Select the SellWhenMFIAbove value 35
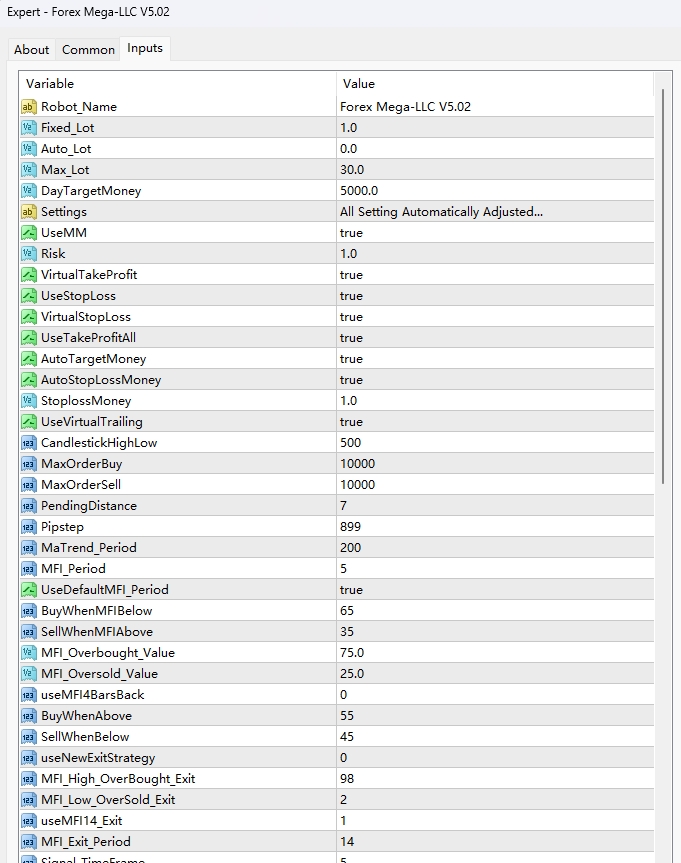The height and width of the screenshot is (863, 681). [x=347, y=632]
